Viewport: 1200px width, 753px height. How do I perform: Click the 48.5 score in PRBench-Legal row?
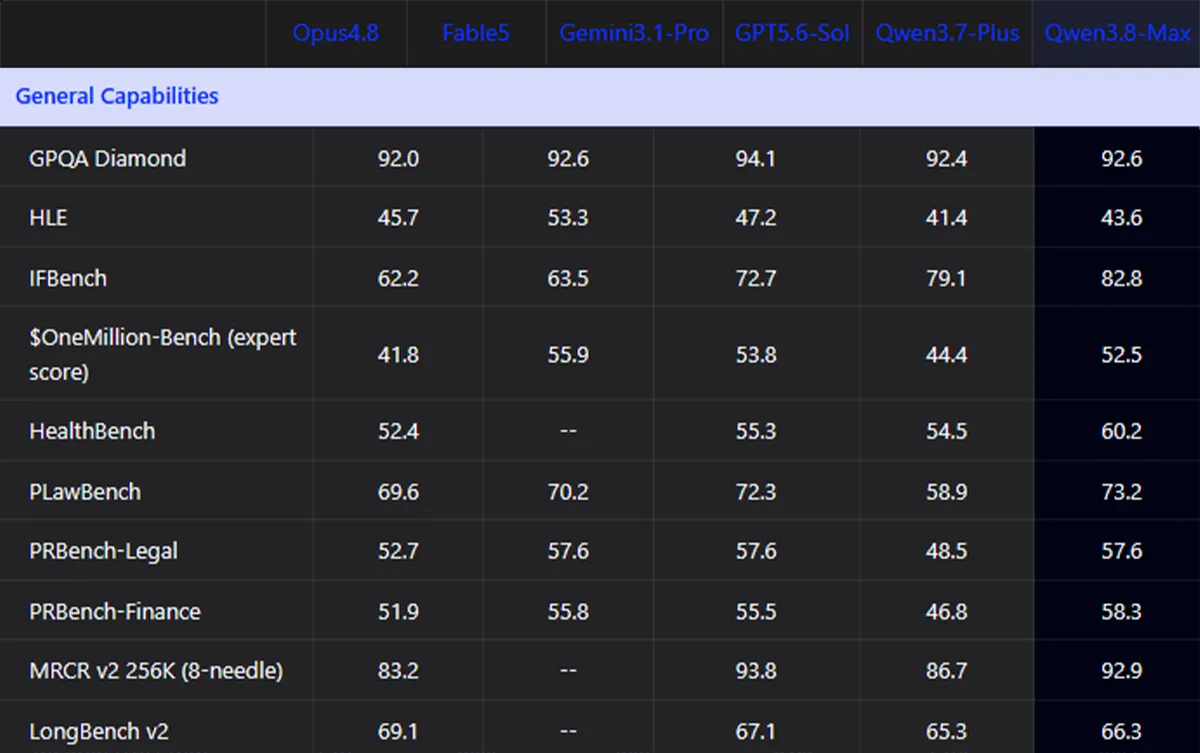946,551
